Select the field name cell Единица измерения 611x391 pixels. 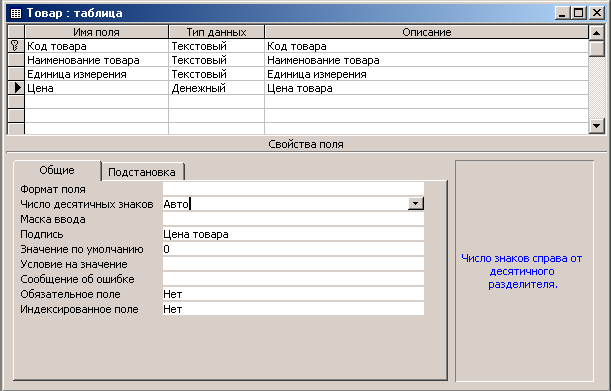(97, 74)
